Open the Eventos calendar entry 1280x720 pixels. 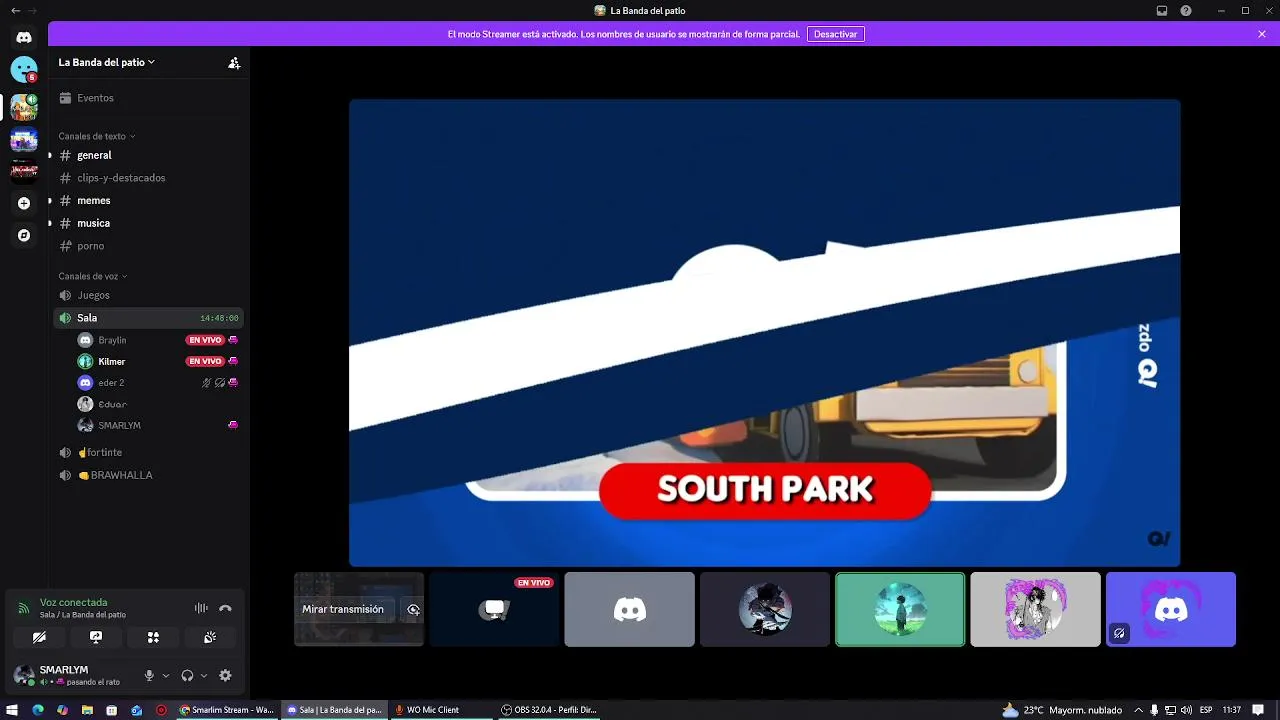click(x=147, y=98)
